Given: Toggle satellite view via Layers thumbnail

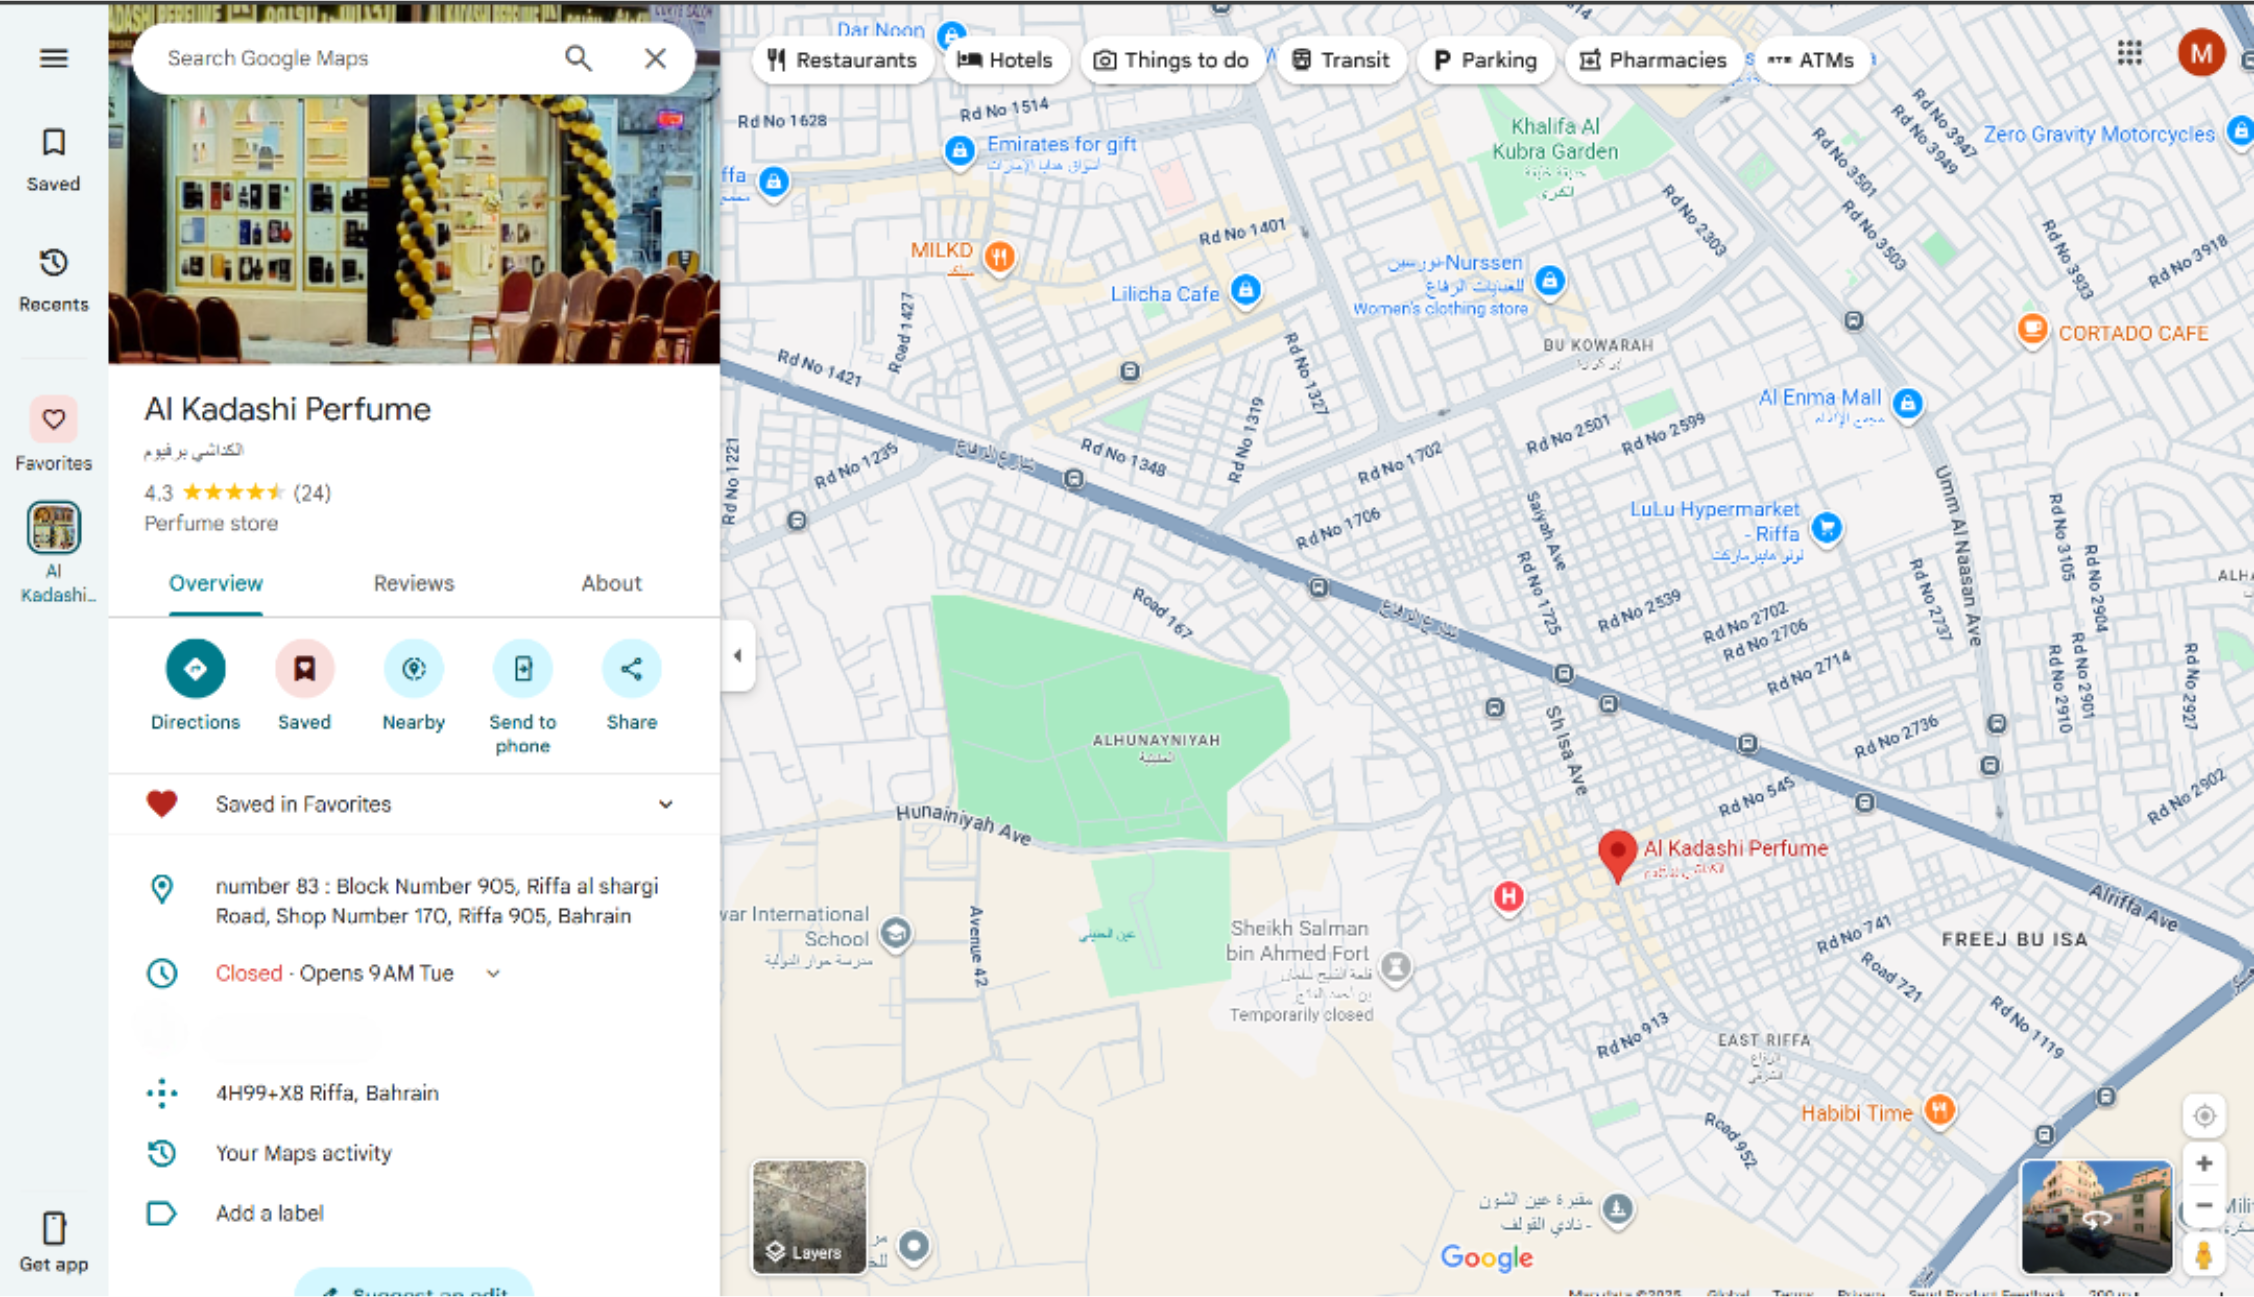Looking at the screenshot, I should pos(809,1216).
